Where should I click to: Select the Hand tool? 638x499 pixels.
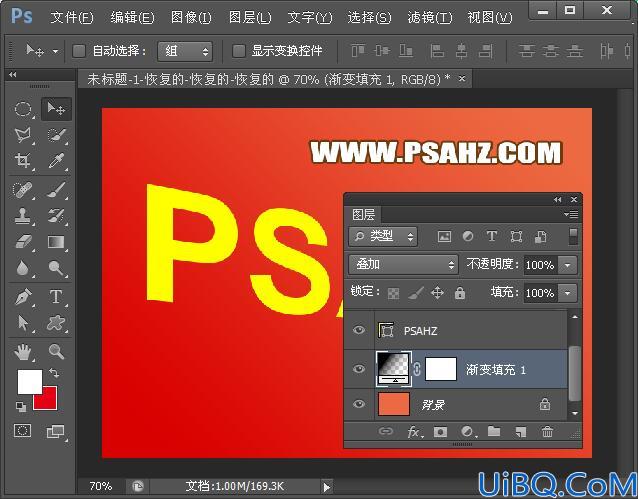pyautogui.click(x=23, y=352)
